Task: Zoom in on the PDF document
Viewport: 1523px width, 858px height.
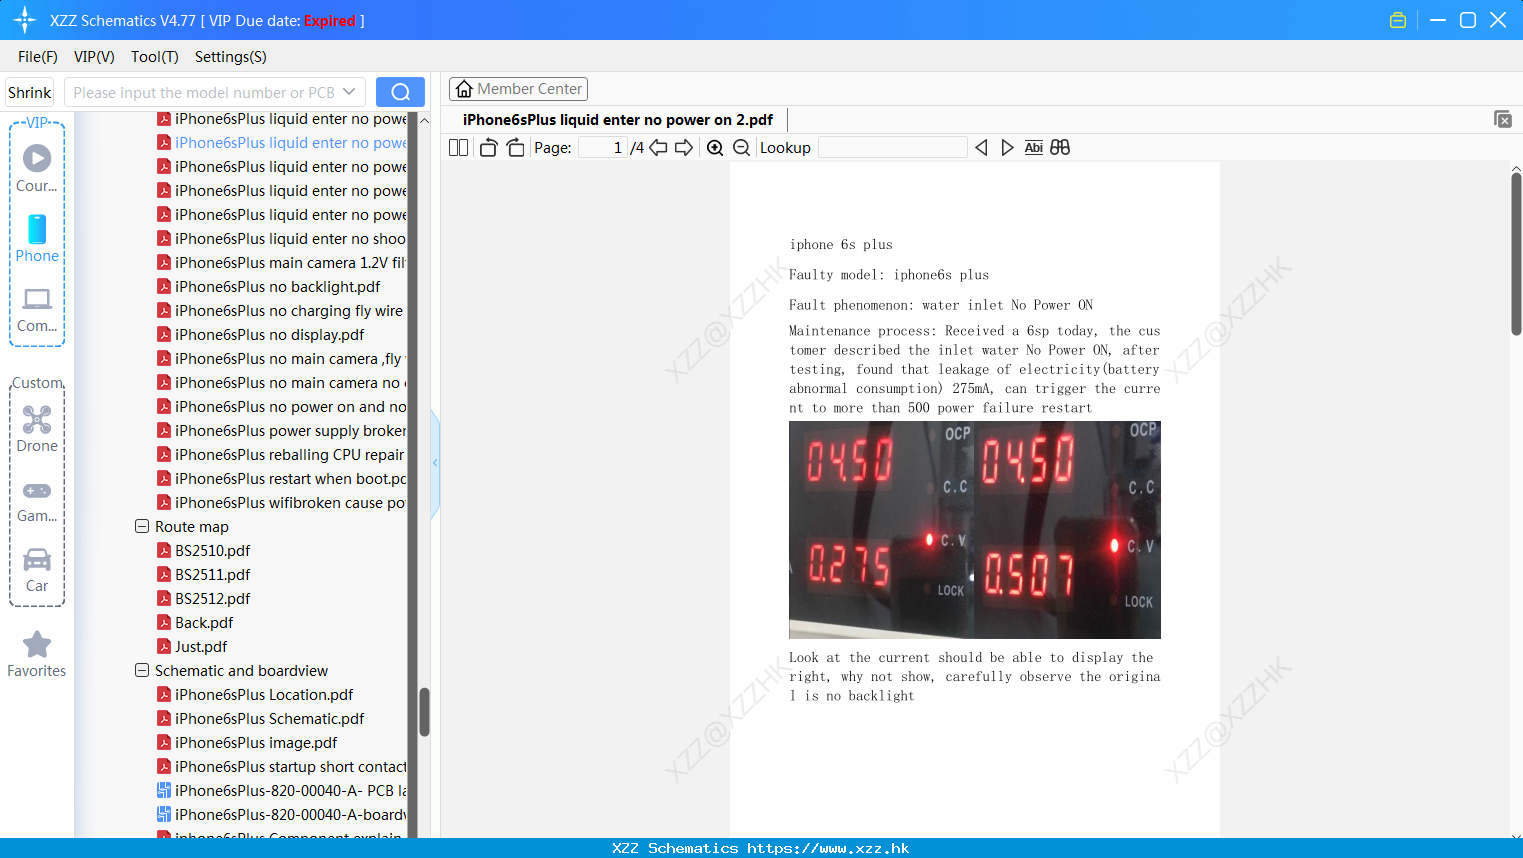Action: click(x=715, y=148)
